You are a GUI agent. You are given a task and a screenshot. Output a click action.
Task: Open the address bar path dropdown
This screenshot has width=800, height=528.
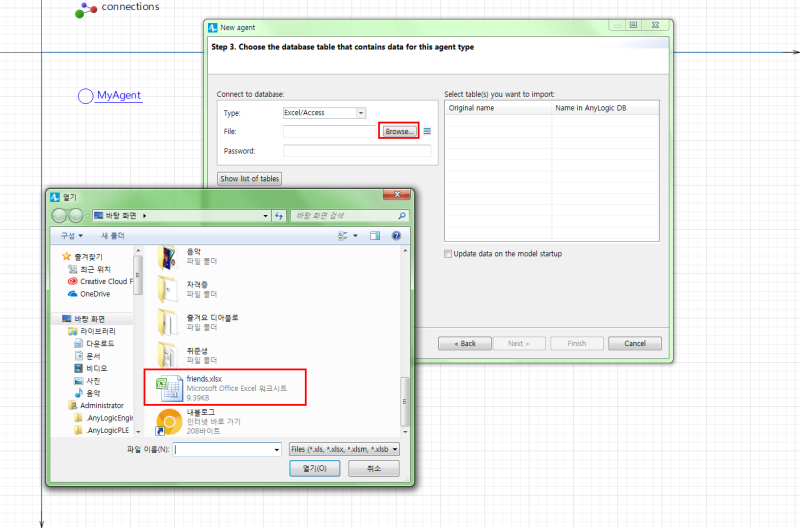point(265,216)
